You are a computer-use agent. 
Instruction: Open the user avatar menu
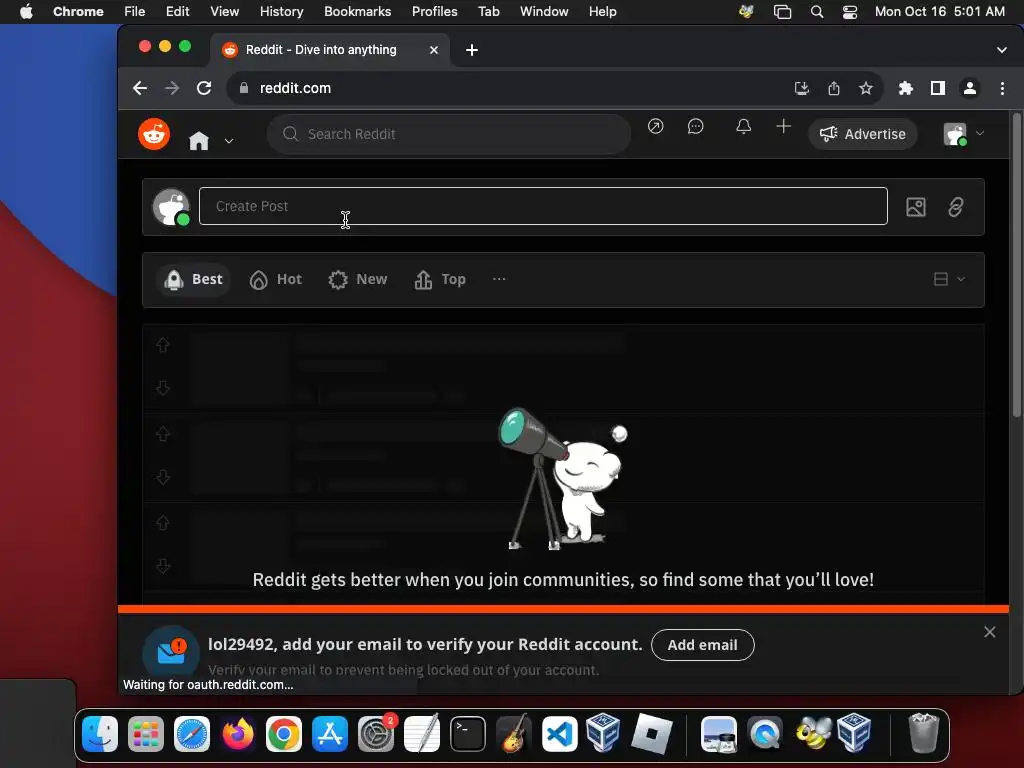[x=963, y=134]
